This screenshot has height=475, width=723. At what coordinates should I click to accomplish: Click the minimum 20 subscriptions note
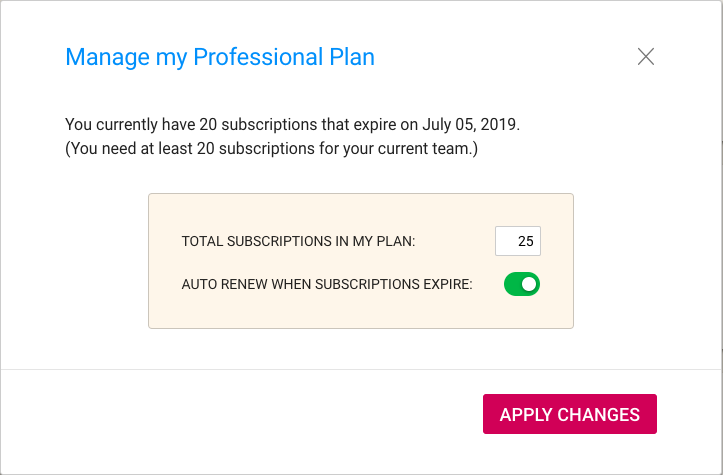pos(271,148)
